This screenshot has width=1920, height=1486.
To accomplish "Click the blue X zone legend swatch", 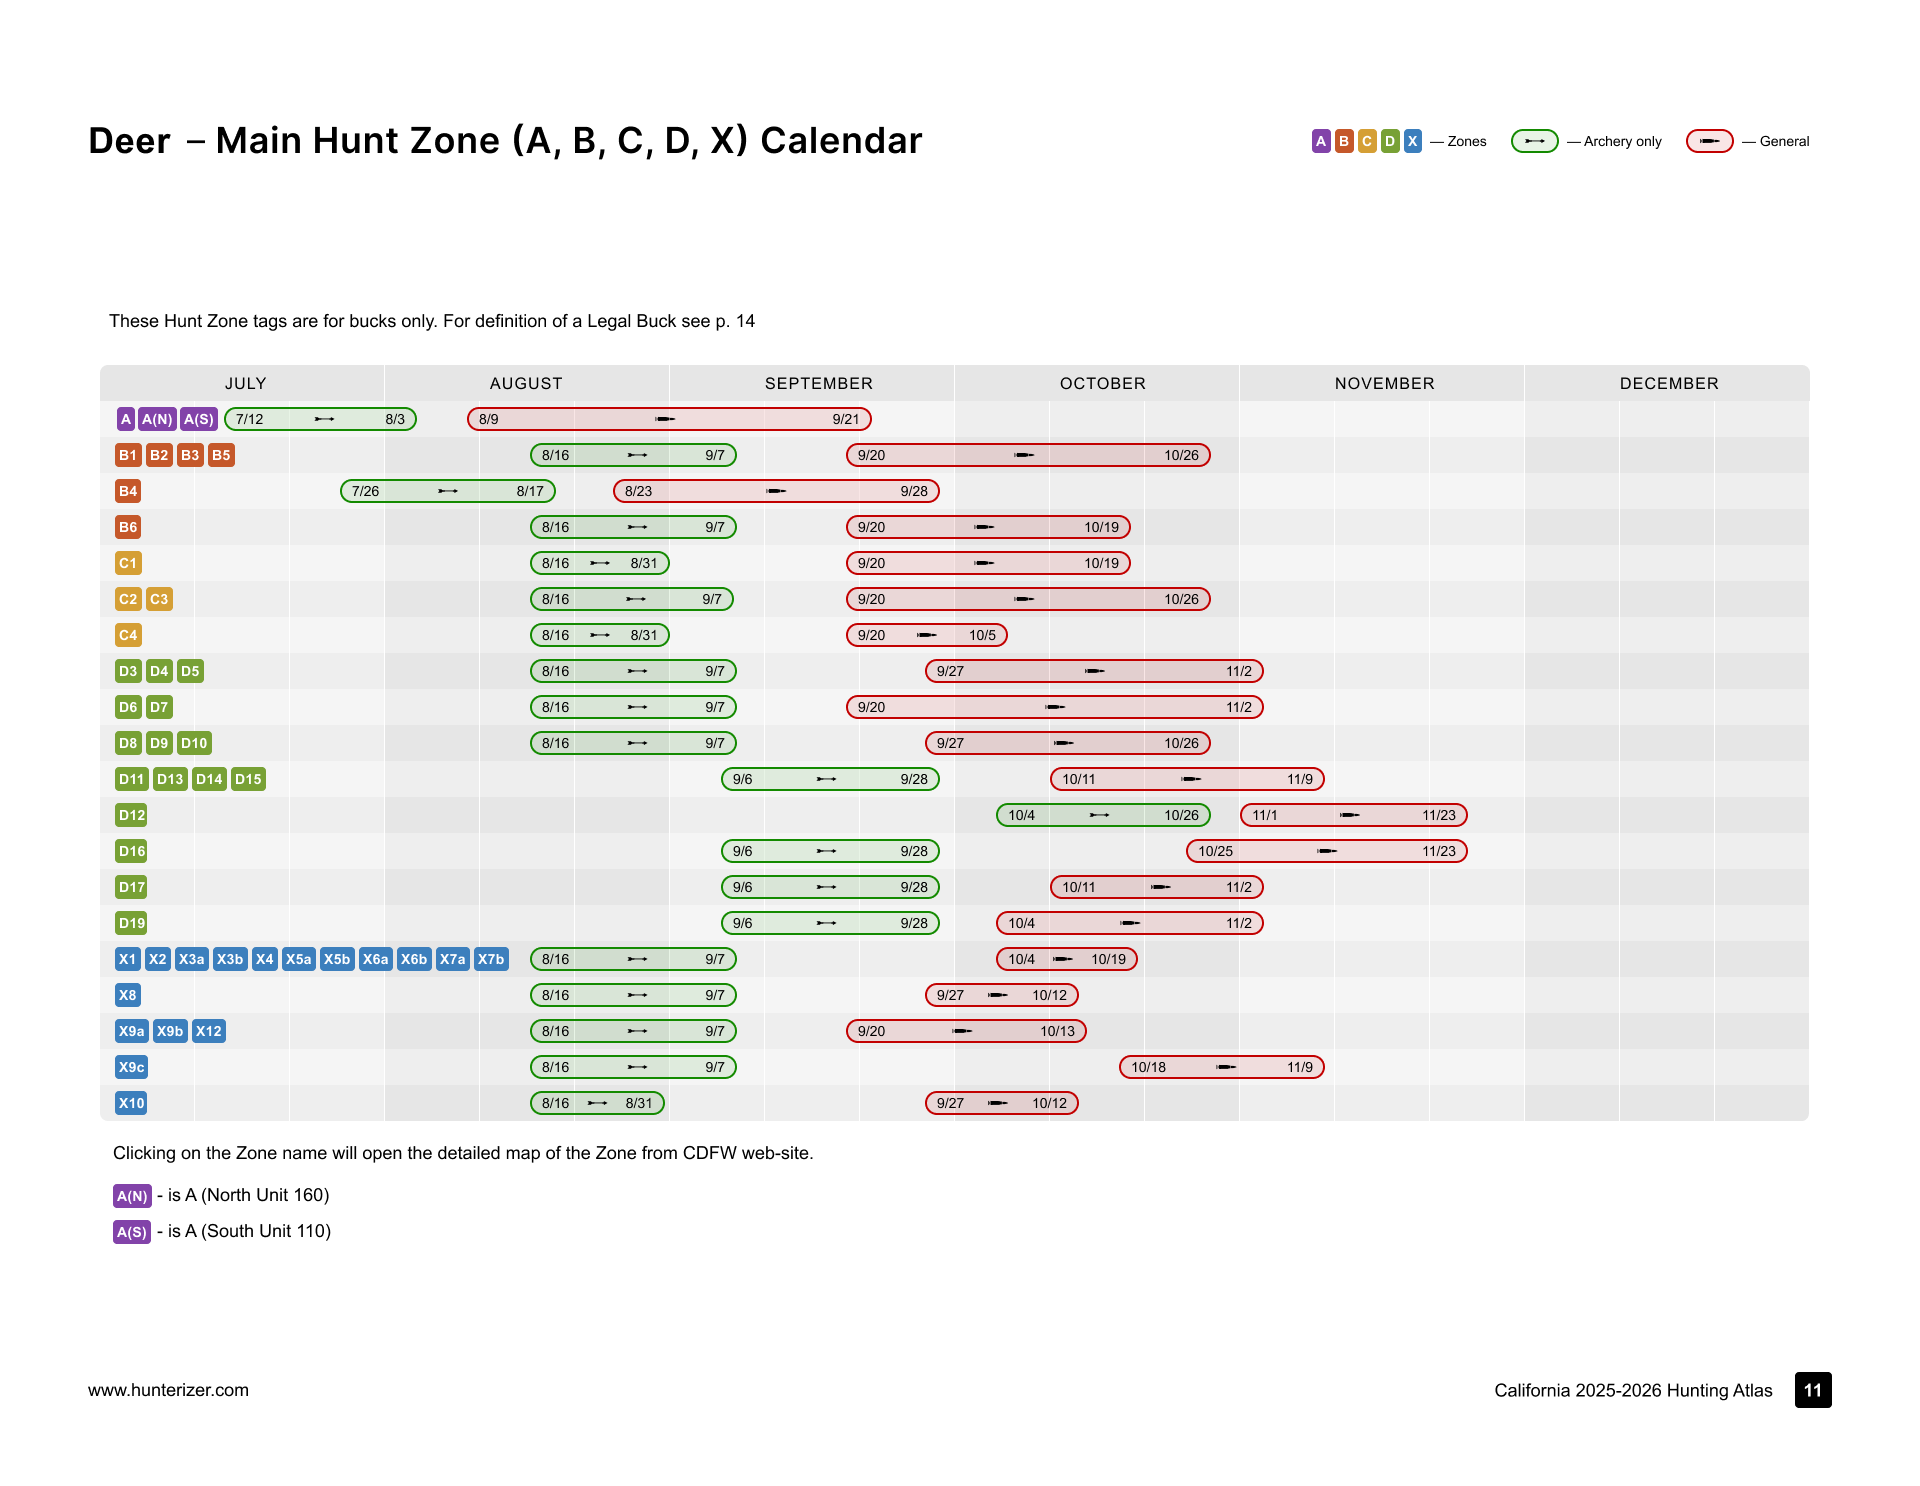I will [1413, 141].
